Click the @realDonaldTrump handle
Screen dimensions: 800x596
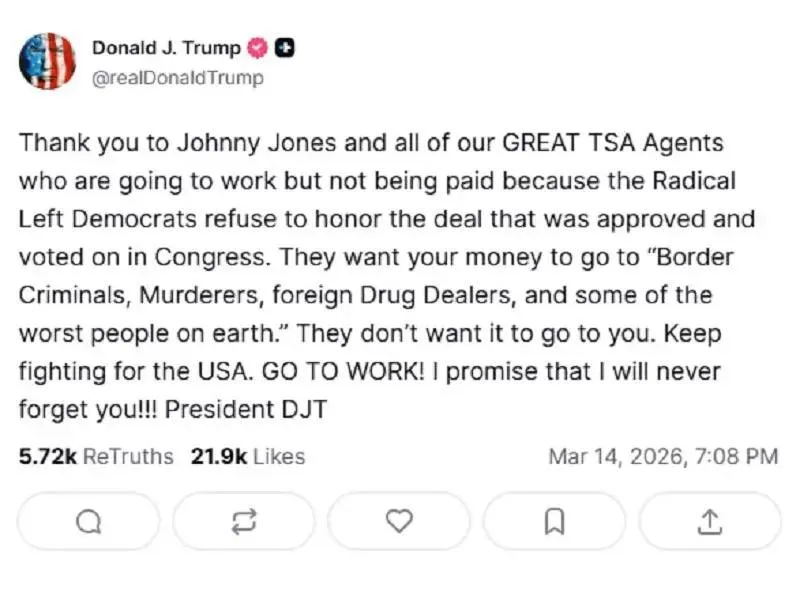(x=178, y=77)
